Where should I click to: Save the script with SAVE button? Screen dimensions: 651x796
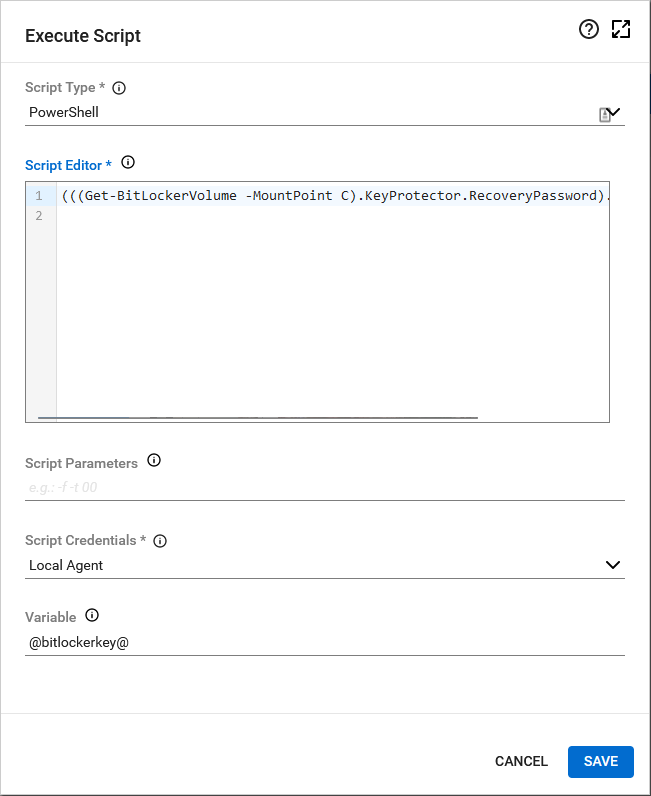600,761
